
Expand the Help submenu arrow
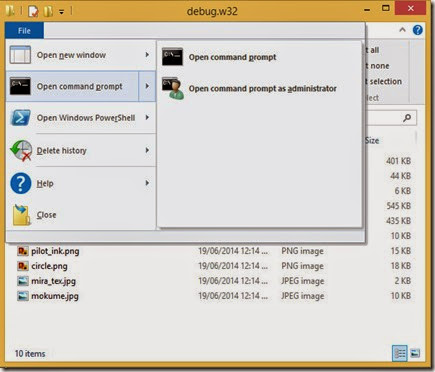(x=147, y=183)
